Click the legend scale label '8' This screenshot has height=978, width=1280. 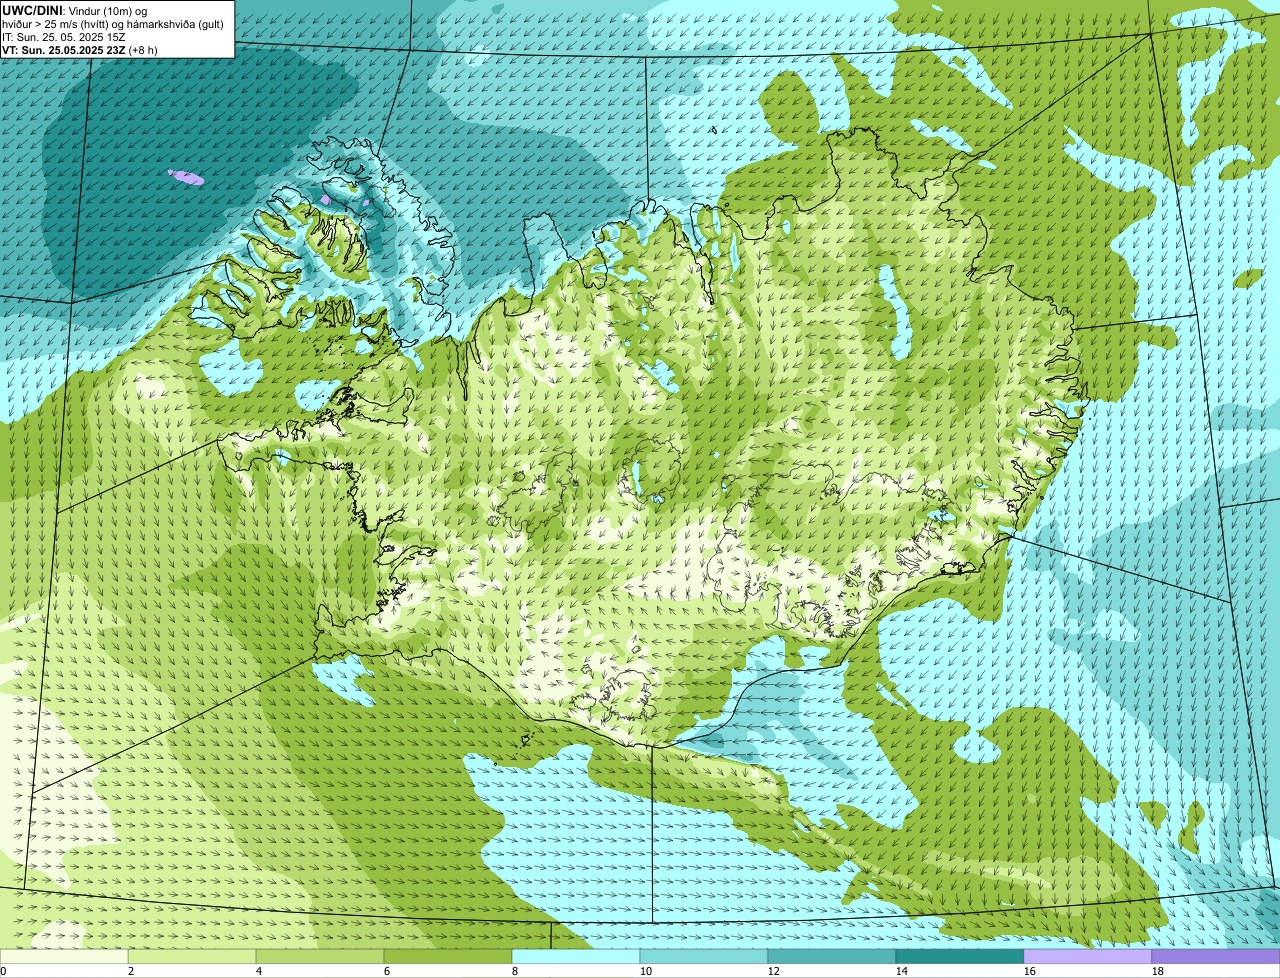515,971
